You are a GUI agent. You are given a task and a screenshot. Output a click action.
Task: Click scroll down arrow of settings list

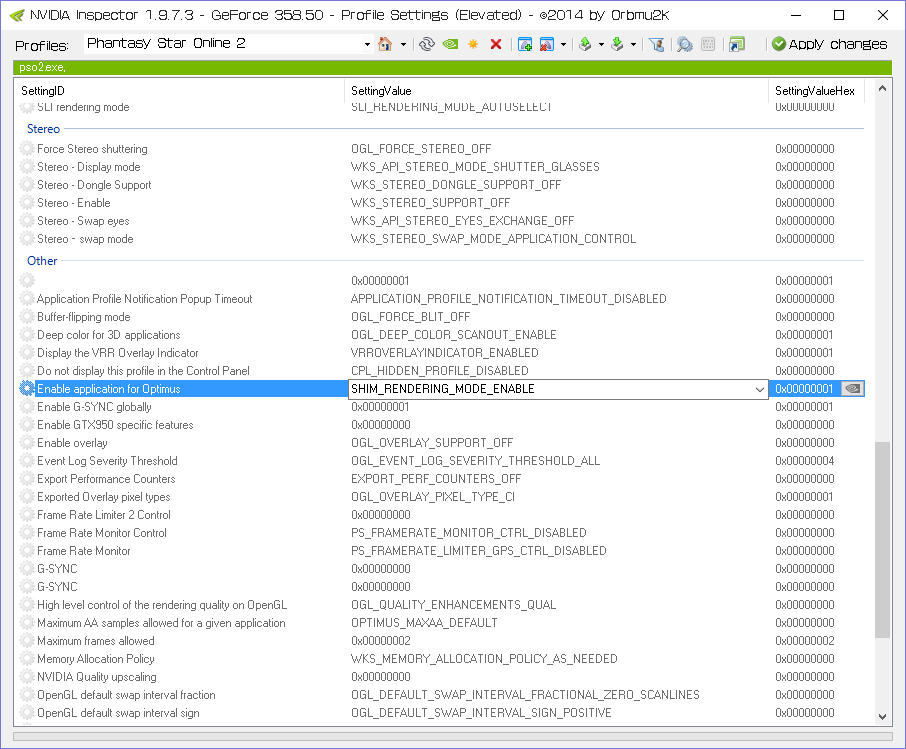882,717
